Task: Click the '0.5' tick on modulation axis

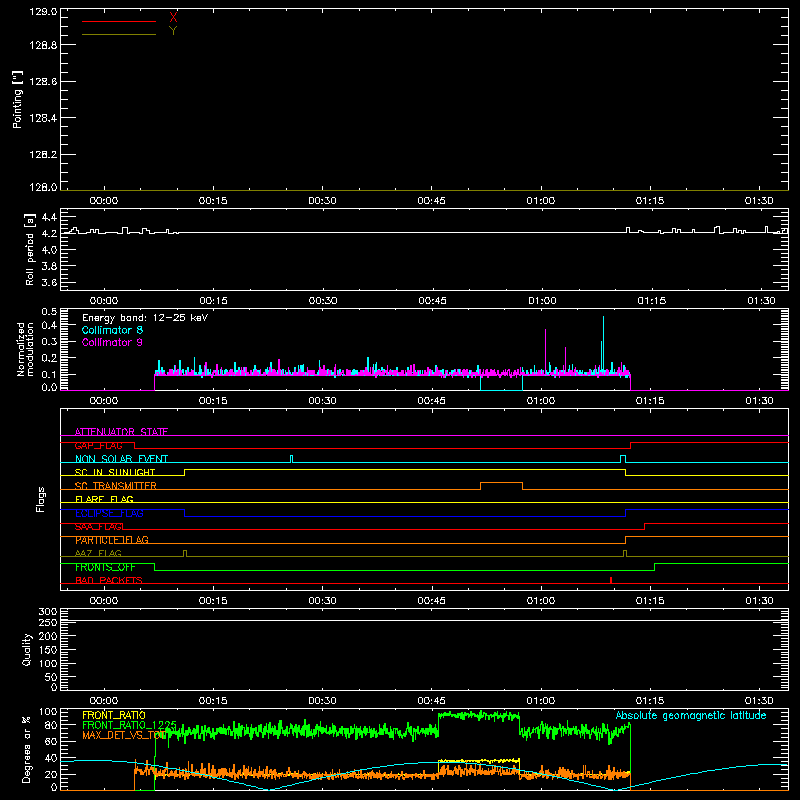Action: click(x=49, y=311)
